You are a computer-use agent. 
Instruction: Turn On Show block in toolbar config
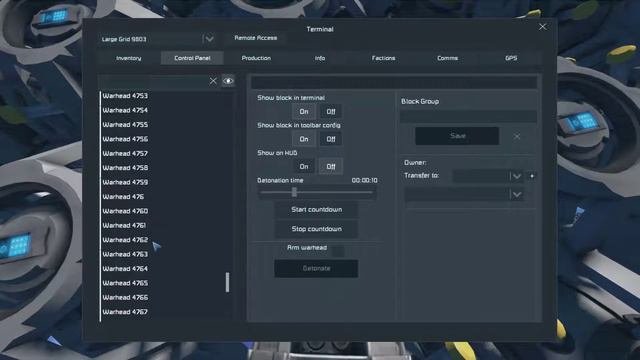point(304,139)
